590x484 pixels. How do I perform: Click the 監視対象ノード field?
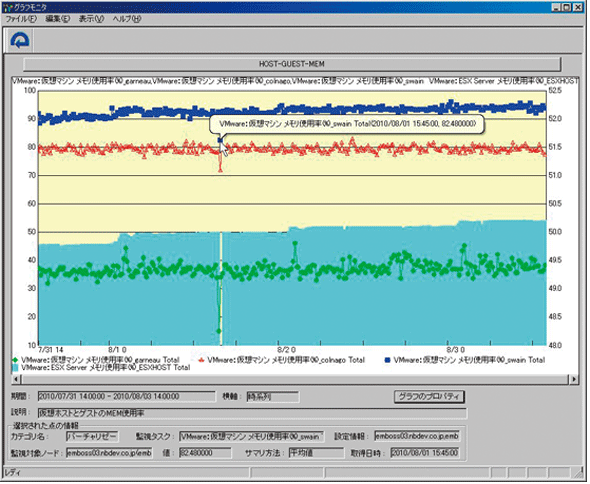[x=109, y=453]
